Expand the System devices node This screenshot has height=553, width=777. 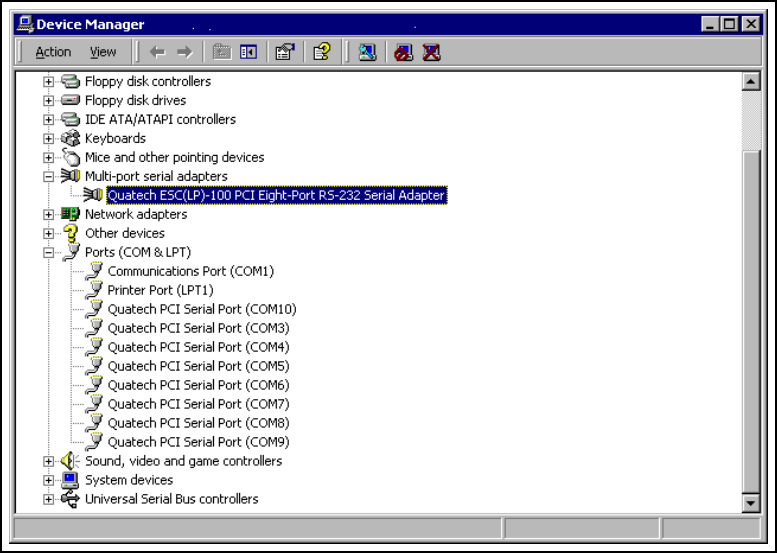[48, 480]
